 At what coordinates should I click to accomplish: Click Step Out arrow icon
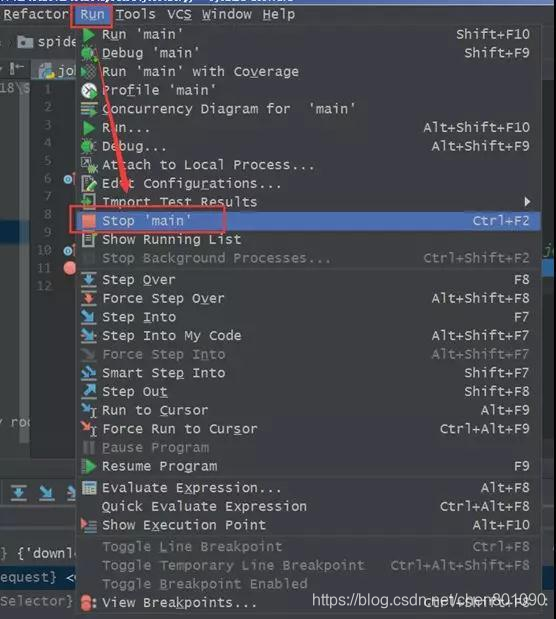89,392
